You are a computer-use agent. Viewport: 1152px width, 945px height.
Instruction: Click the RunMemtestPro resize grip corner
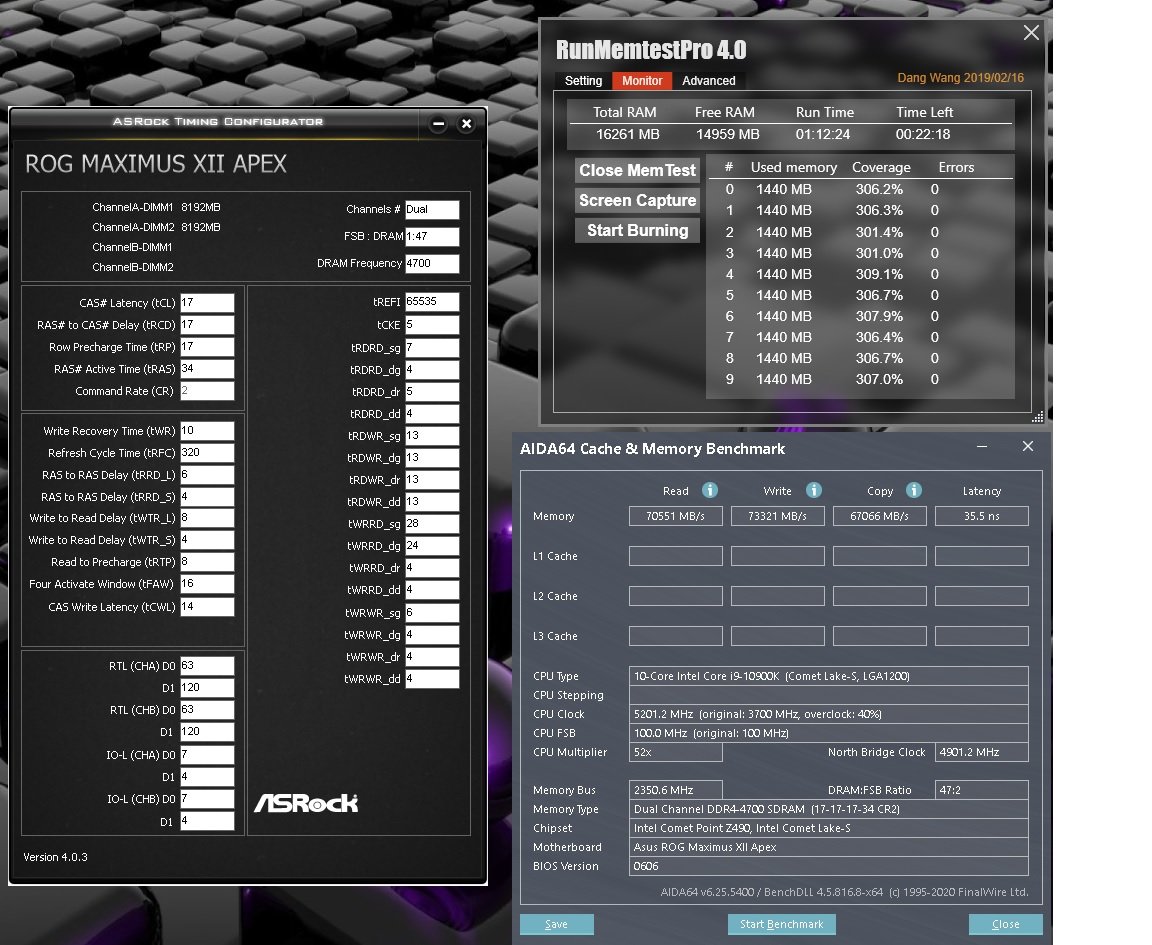[x=1037, y=417]
